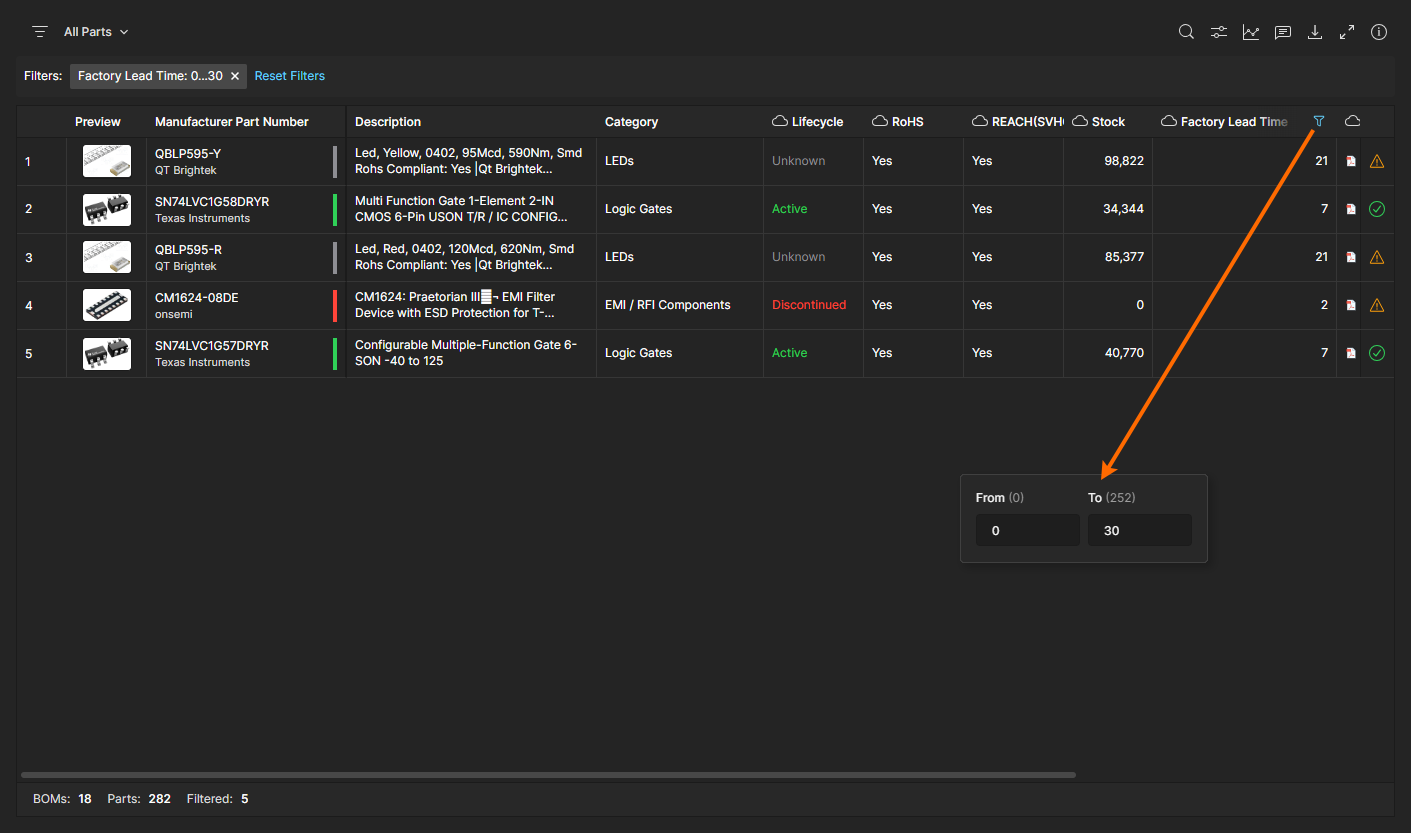Open the All Parts dropdown
This screenshot has width=1411, height=833.
point(96,32)
